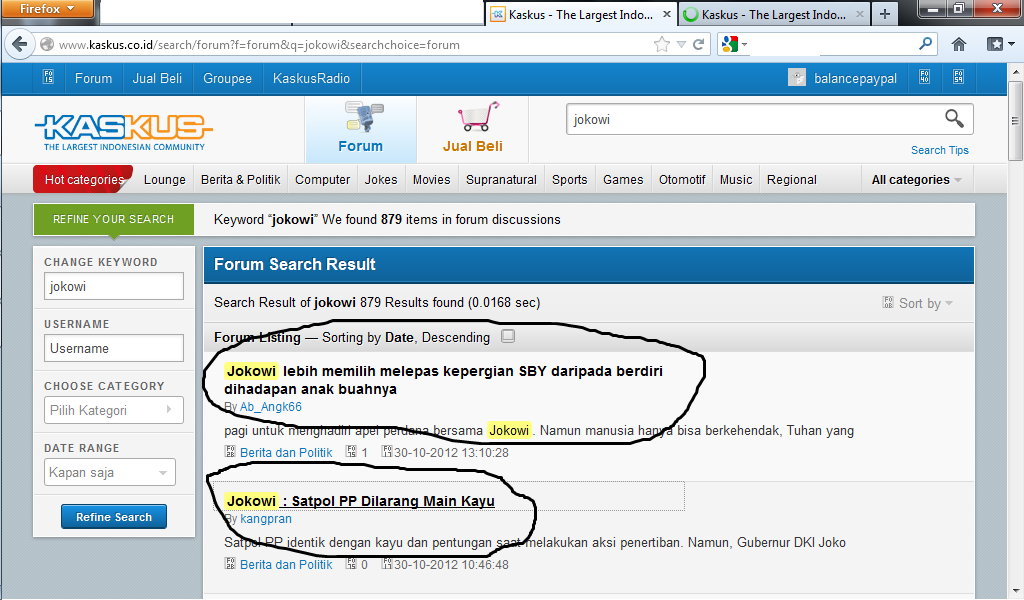
Task: Click the Firefox back arrow button
Action: coord(19,45)
